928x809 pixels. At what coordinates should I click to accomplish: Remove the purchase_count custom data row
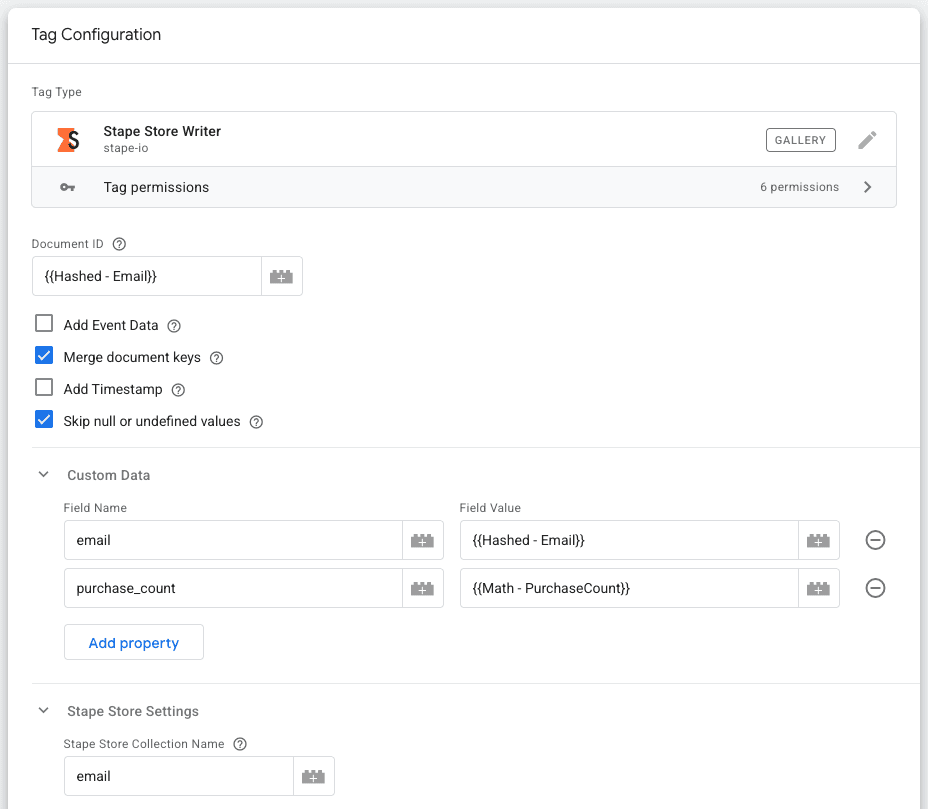click(x=875, y=588)
